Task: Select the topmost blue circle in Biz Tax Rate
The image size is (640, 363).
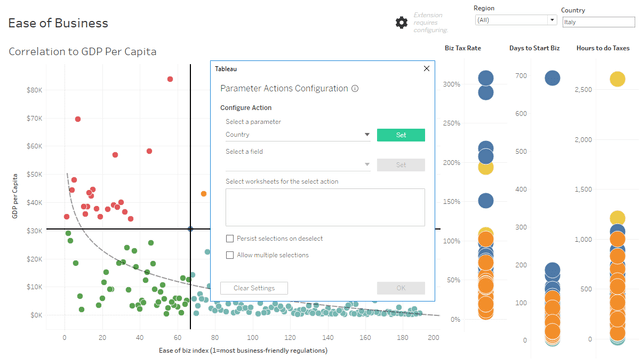Action: point(486,78)
